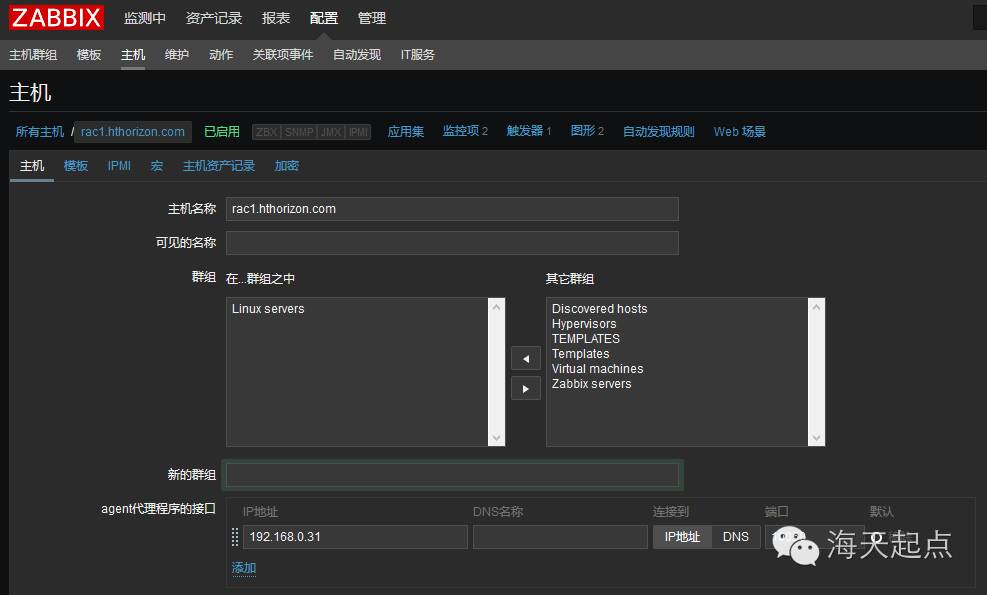Viewport: 987px width, 595px height.
Task: Focus the IP地址 field with 192.168.0.31
Action: pyautogui.click(x=355, y=537)
